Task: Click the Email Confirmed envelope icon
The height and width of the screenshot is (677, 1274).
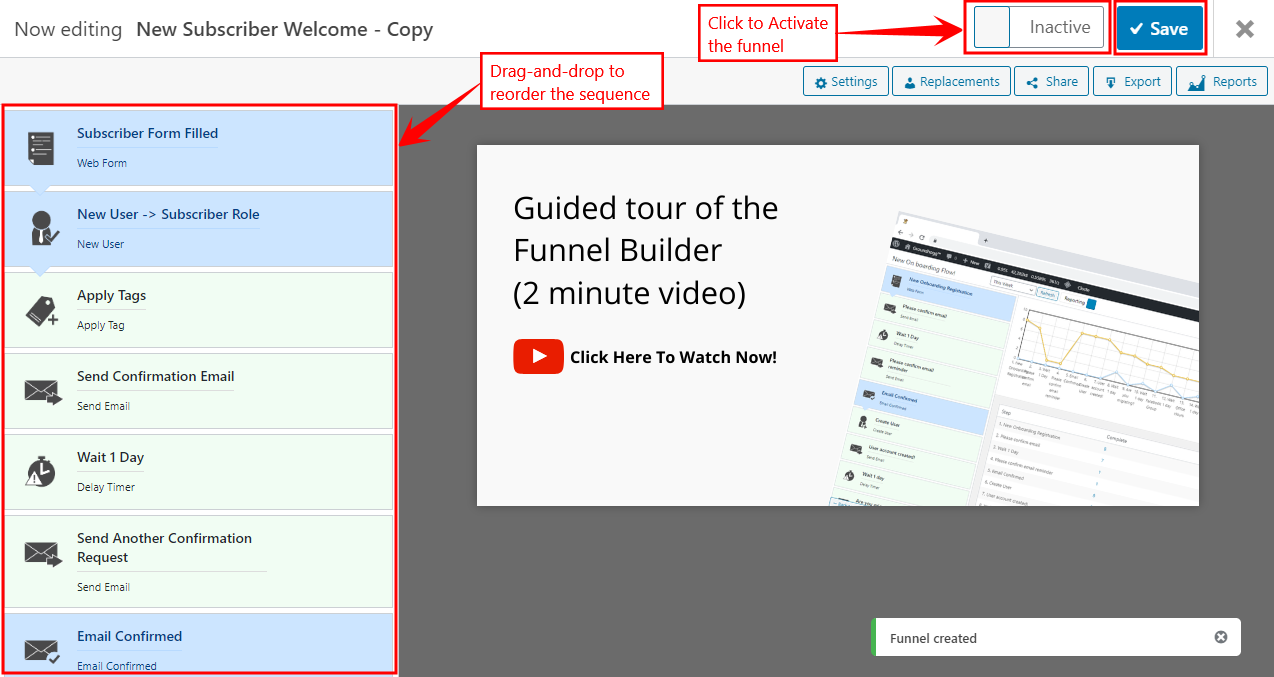Action: 42,651
